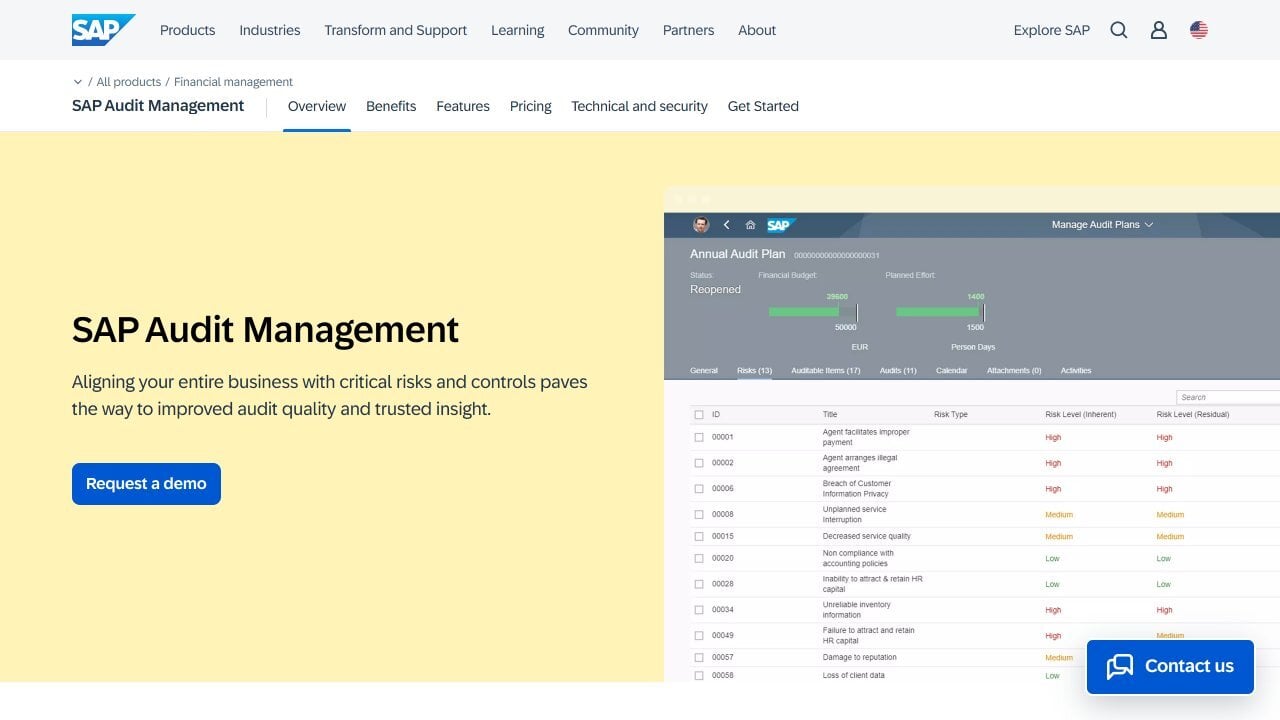Check the checkbox for risk 00001
Image resolution: width=1280 pixels, height=720 pixels.
[x=699, y=437]
